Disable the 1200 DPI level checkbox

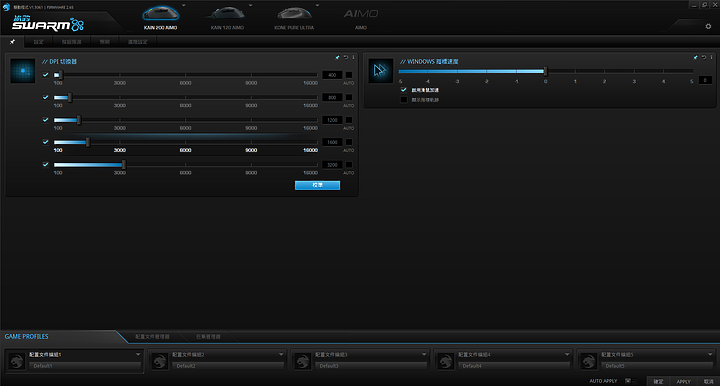[45, 120]
